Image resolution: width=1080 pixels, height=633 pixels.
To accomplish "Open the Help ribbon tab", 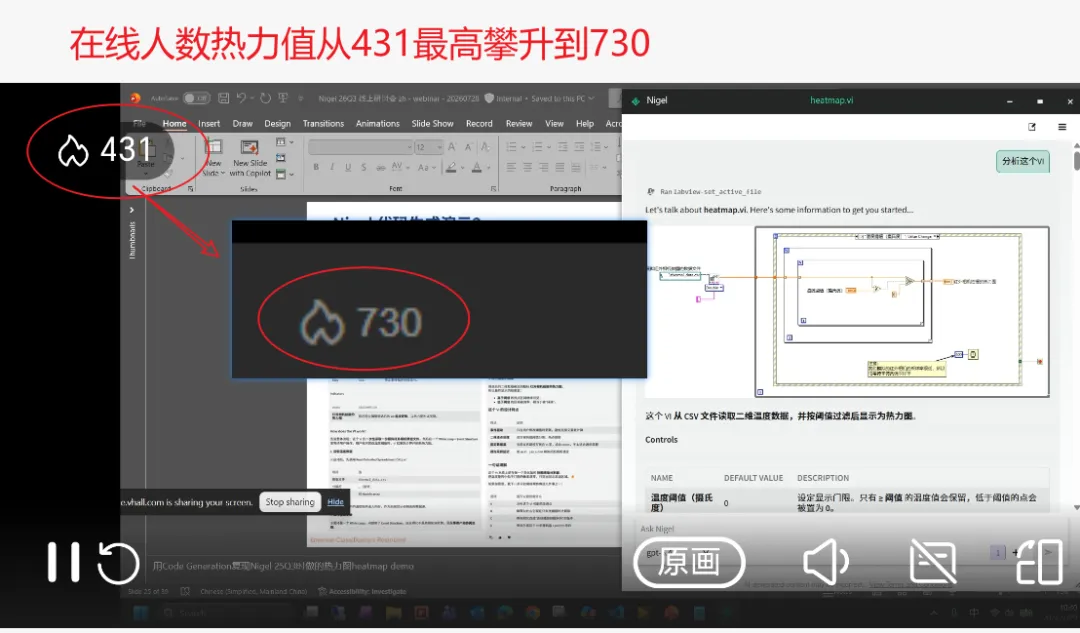I will coord(585,124).
